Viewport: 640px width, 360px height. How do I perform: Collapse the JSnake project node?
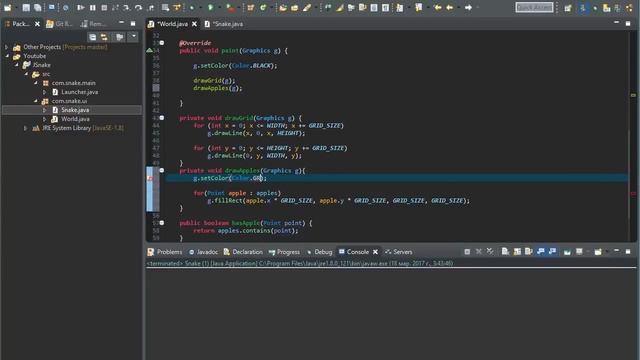click(x=17, y=65)
